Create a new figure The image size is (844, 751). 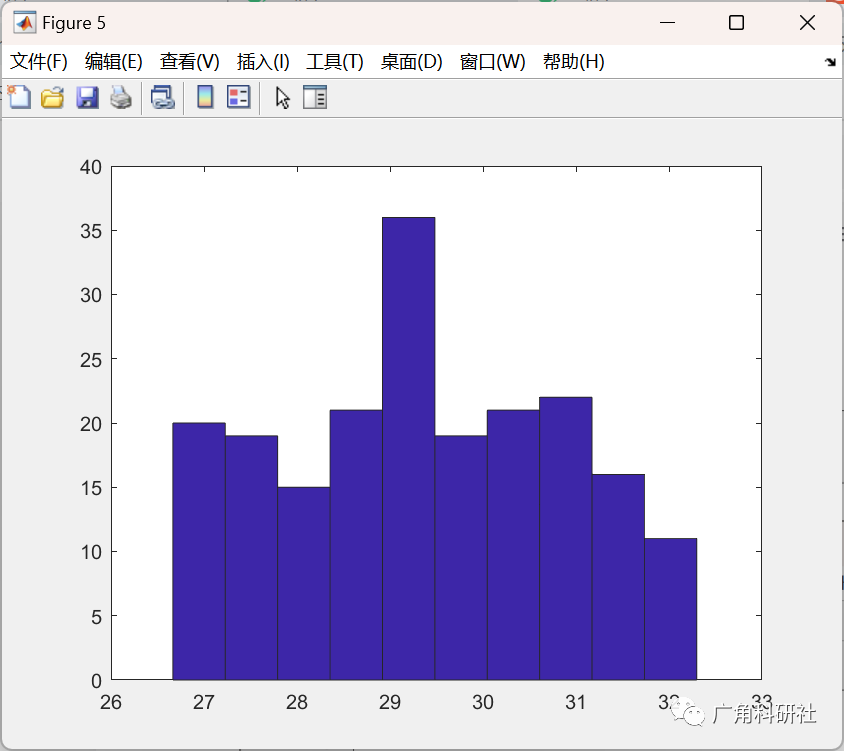tap(19, 97)
